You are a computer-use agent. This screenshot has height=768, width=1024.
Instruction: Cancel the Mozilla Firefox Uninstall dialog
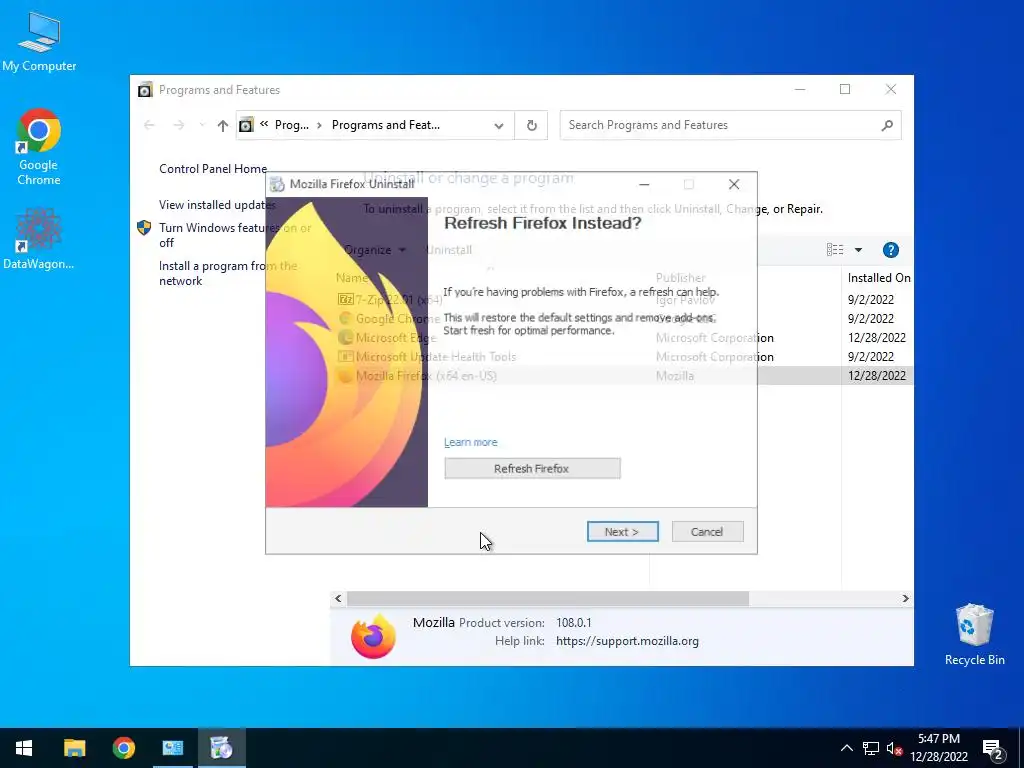(x=707, y=532)
